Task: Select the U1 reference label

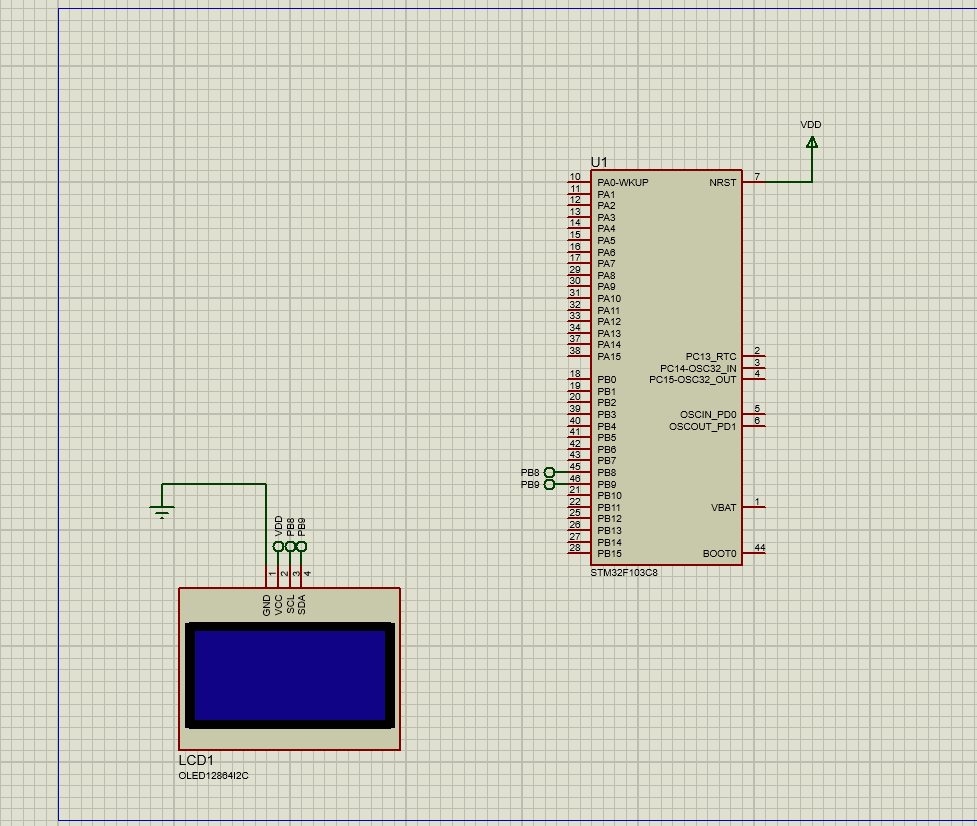Action: click(600, 160)
